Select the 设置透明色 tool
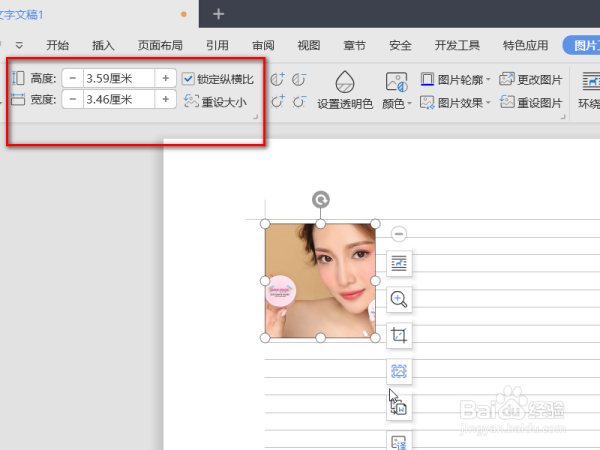The image size is (600, 450). click(x=345, y=90)
